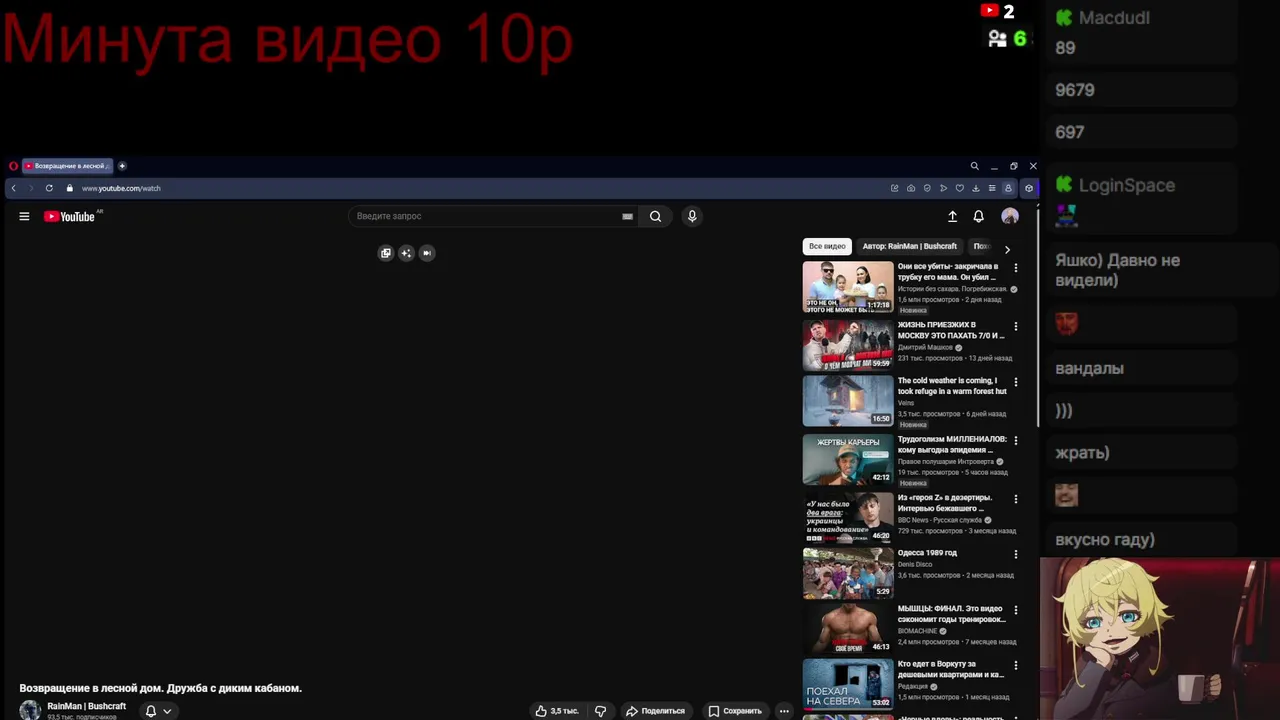The height and width of the screenshot is (720, 1280).
Task: Open three-dot menu for "Из героя Z"
Action: (x=1016, y=498)
